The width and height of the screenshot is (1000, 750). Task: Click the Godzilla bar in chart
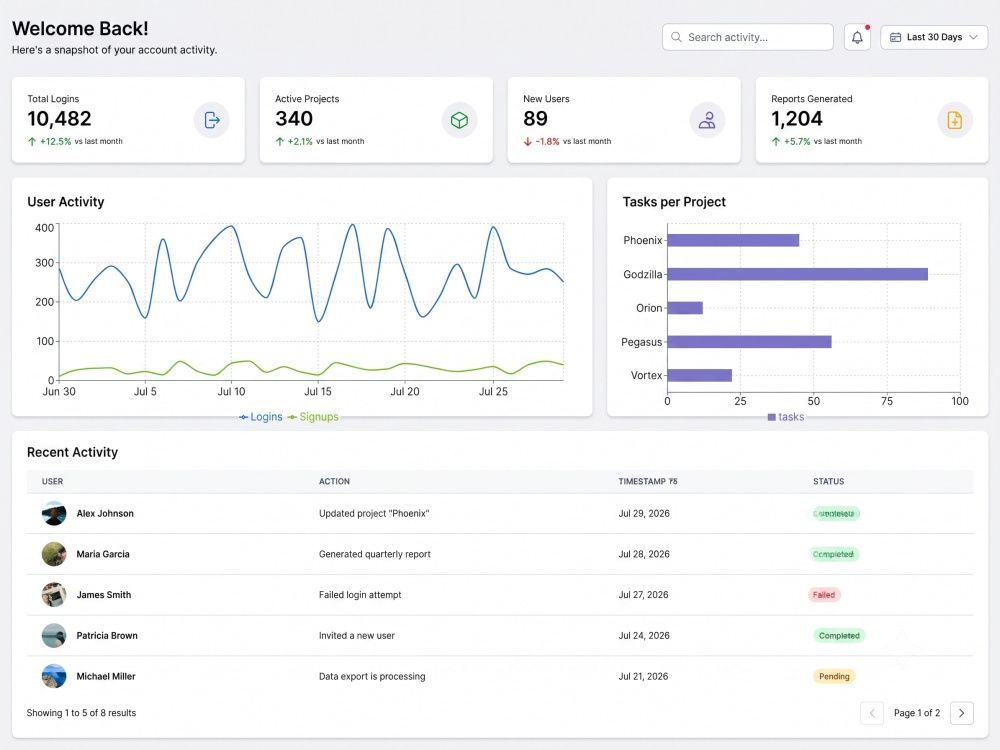point(797,274)
